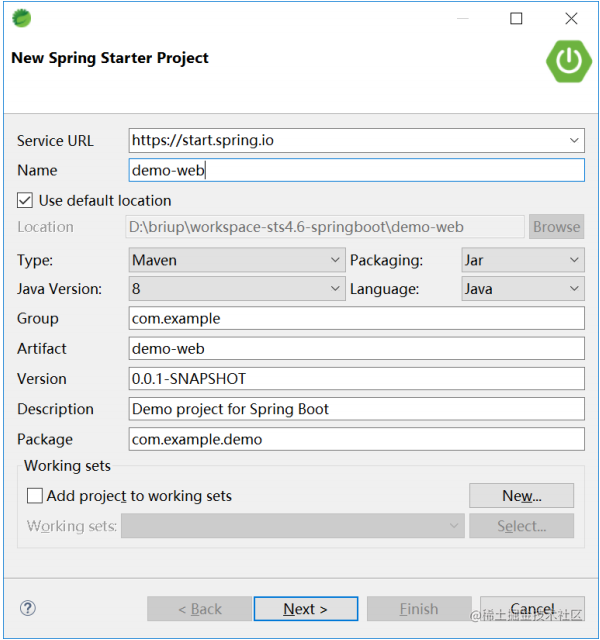Image resolution: width=600 pixels, height=640 pixels.
Task: Focus the Group input field
Action: pos(356,319)
